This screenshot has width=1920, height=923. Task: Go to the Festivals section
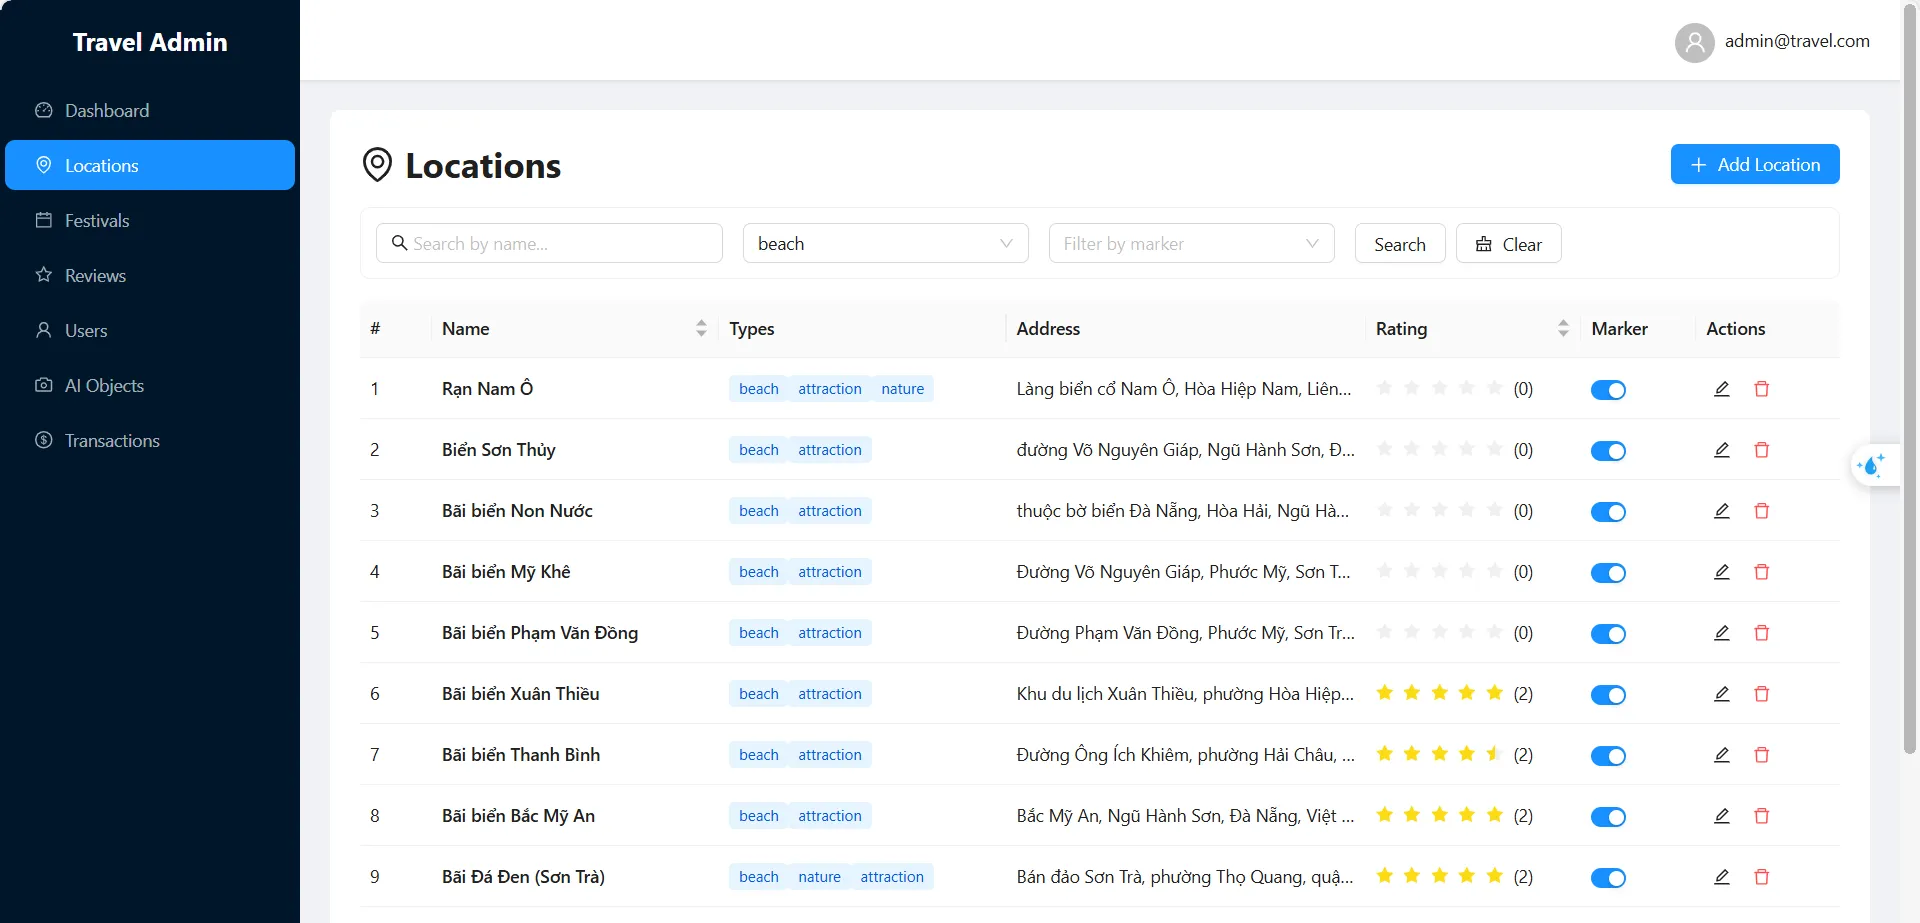tap(150, 220)
